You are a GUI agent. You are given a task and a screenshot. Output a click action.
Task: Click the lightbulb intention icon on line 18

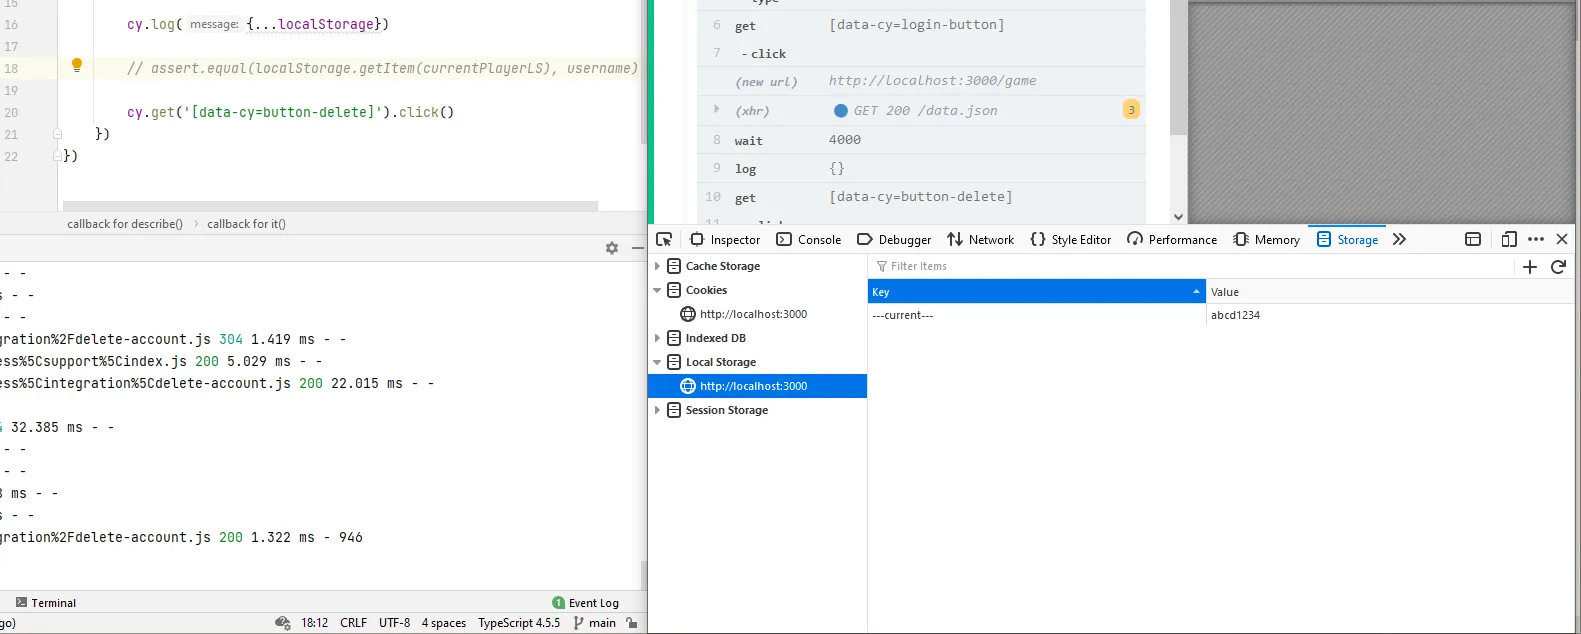pyautogui.click(x=77, y=66)
